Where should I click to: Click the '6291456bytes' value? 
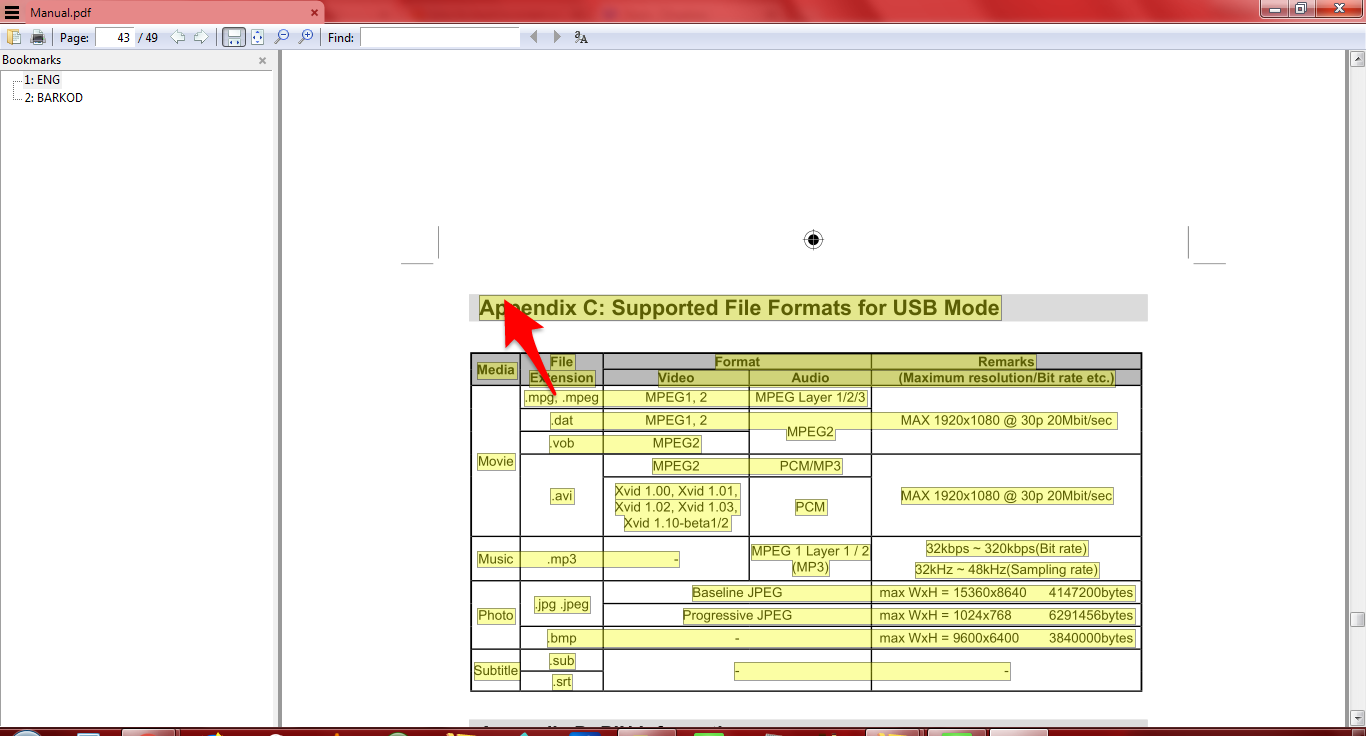(x=1091, y=615)
